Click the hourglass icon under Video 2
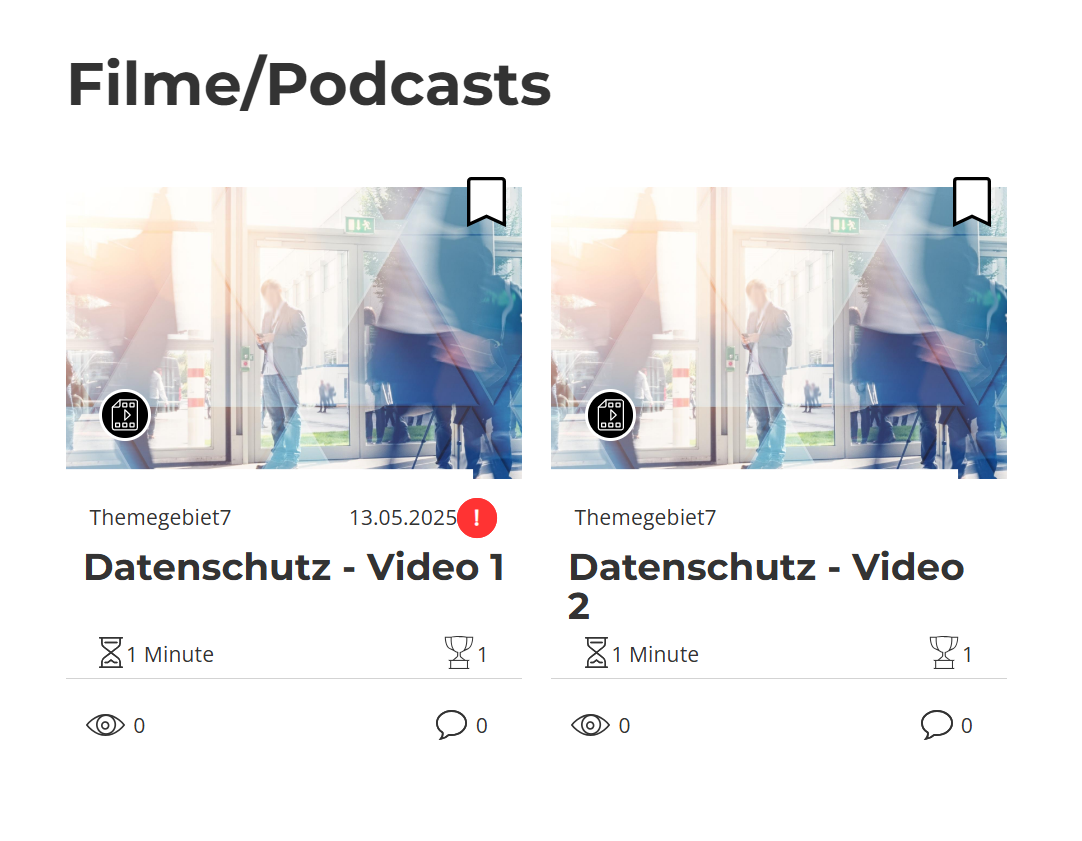Viewport: 1082px width, 841px height. tap(596, 653)
